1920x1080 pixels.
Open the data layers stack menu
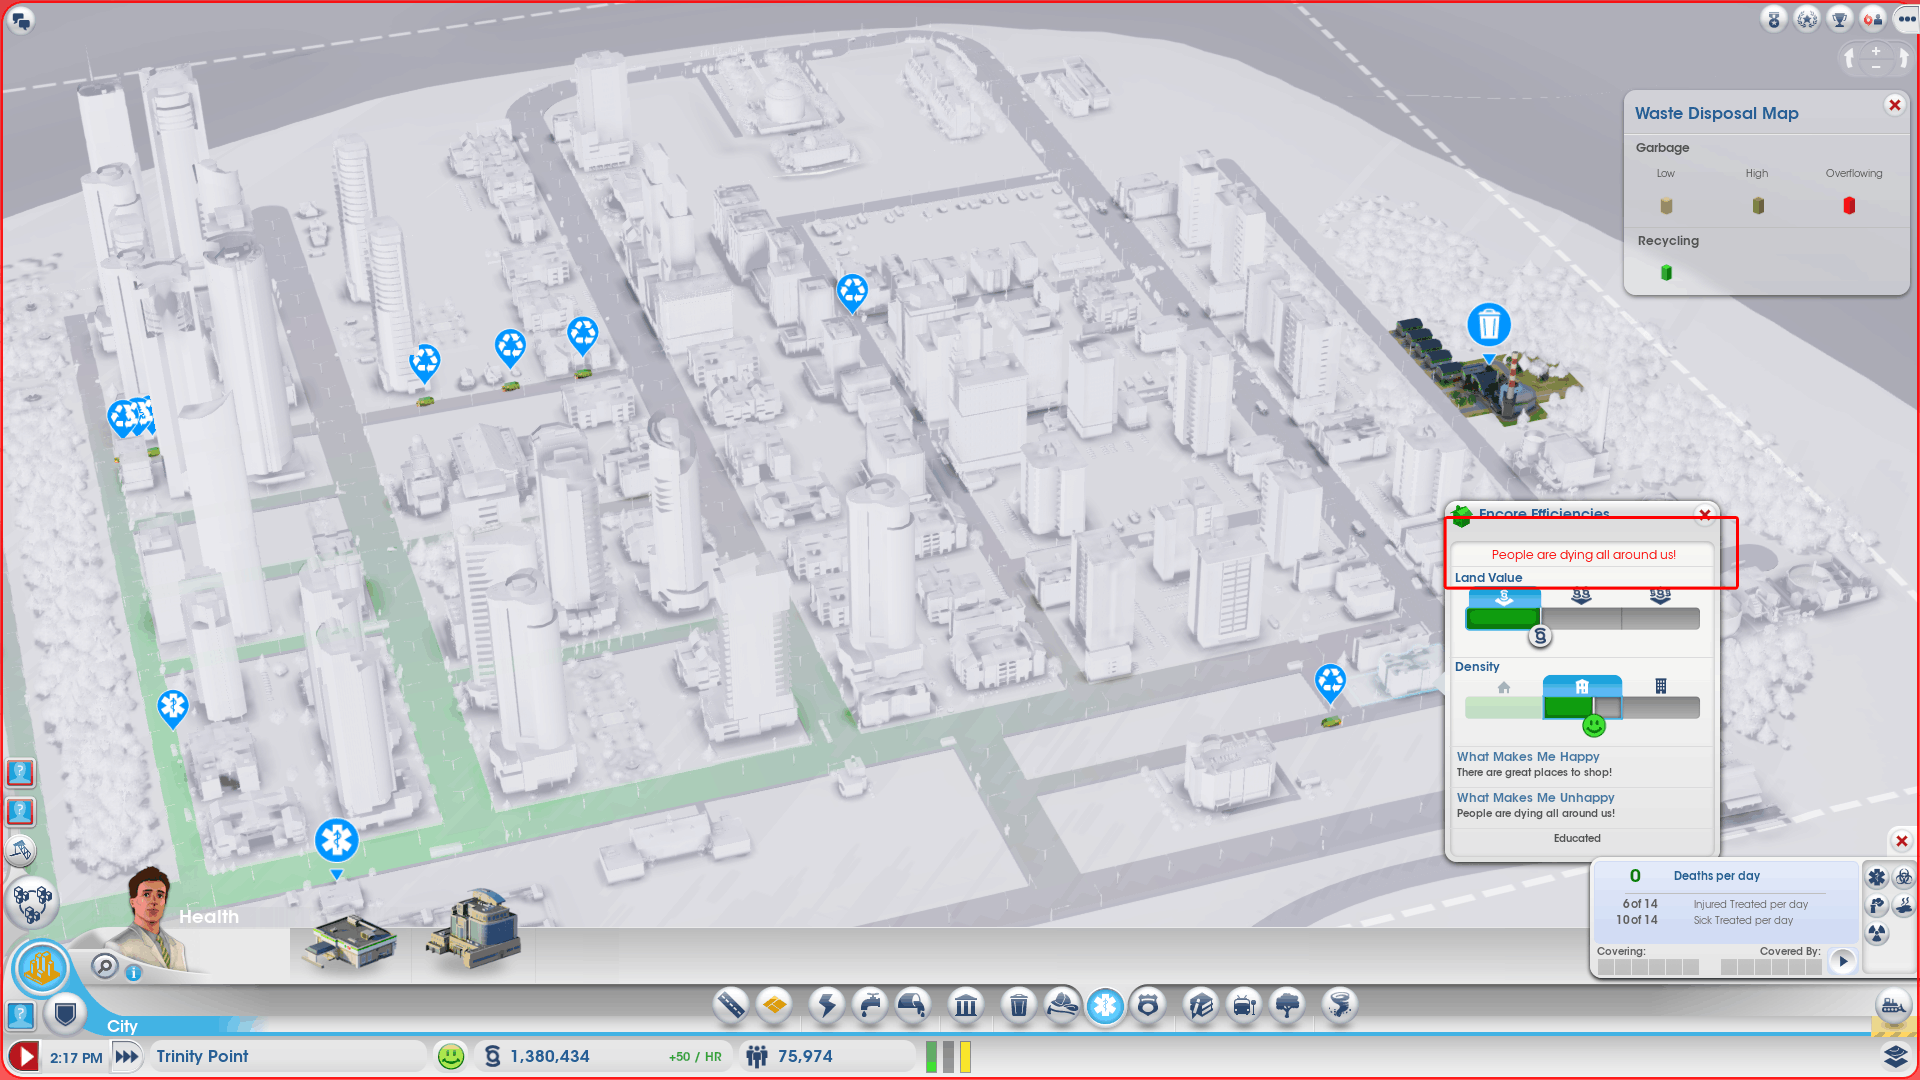[1895, 1056]
